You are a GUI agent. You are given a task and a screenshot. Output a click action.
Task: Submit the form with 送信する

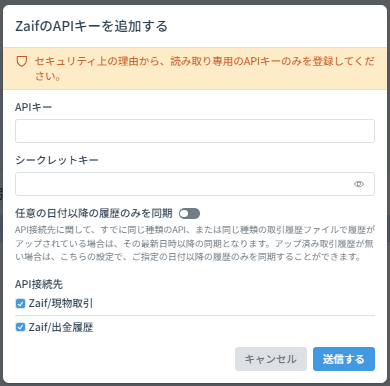pos(344,359)
